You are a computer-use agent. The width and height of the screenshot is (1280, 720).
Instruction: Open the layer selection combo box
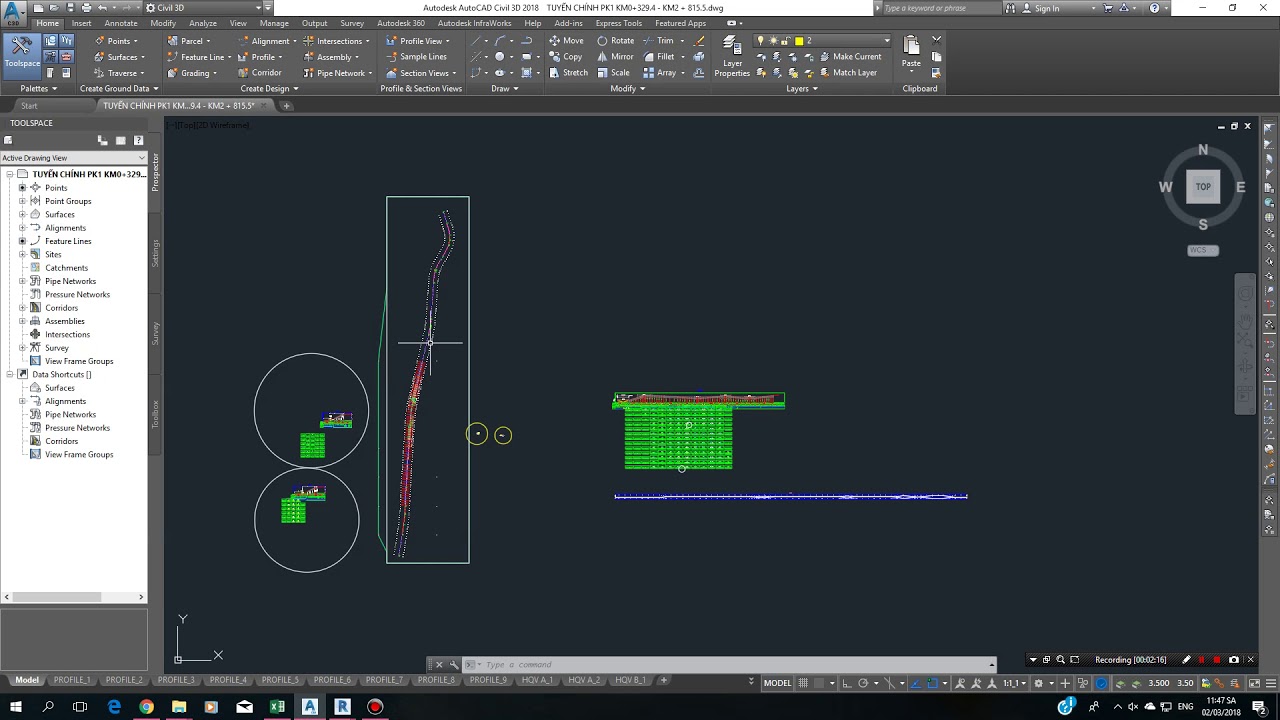[x=824, y=41]
